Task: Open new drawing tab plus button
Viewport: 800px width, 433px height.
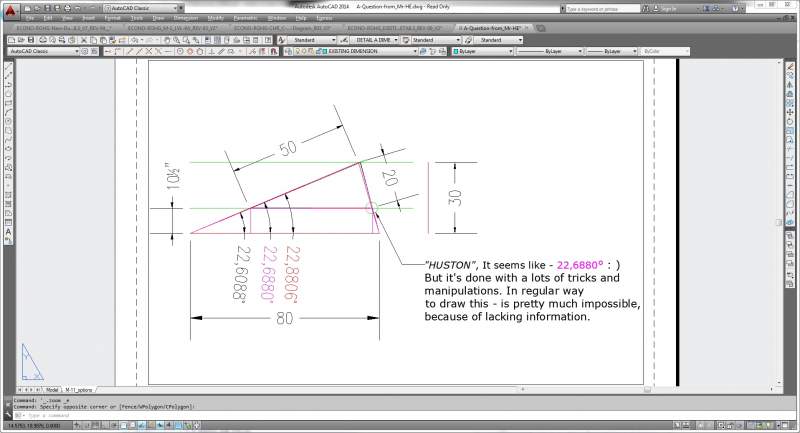Action: tap(541, 28)
